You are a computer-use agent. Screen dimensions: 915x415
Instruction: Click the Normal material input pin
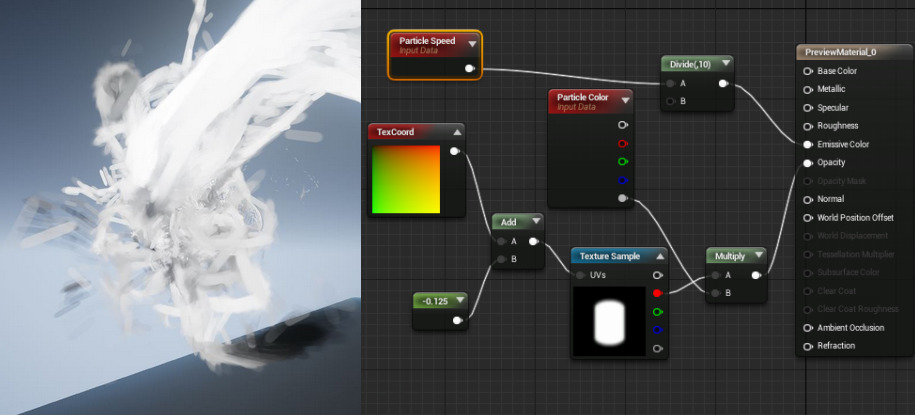[x=808, y=199]
